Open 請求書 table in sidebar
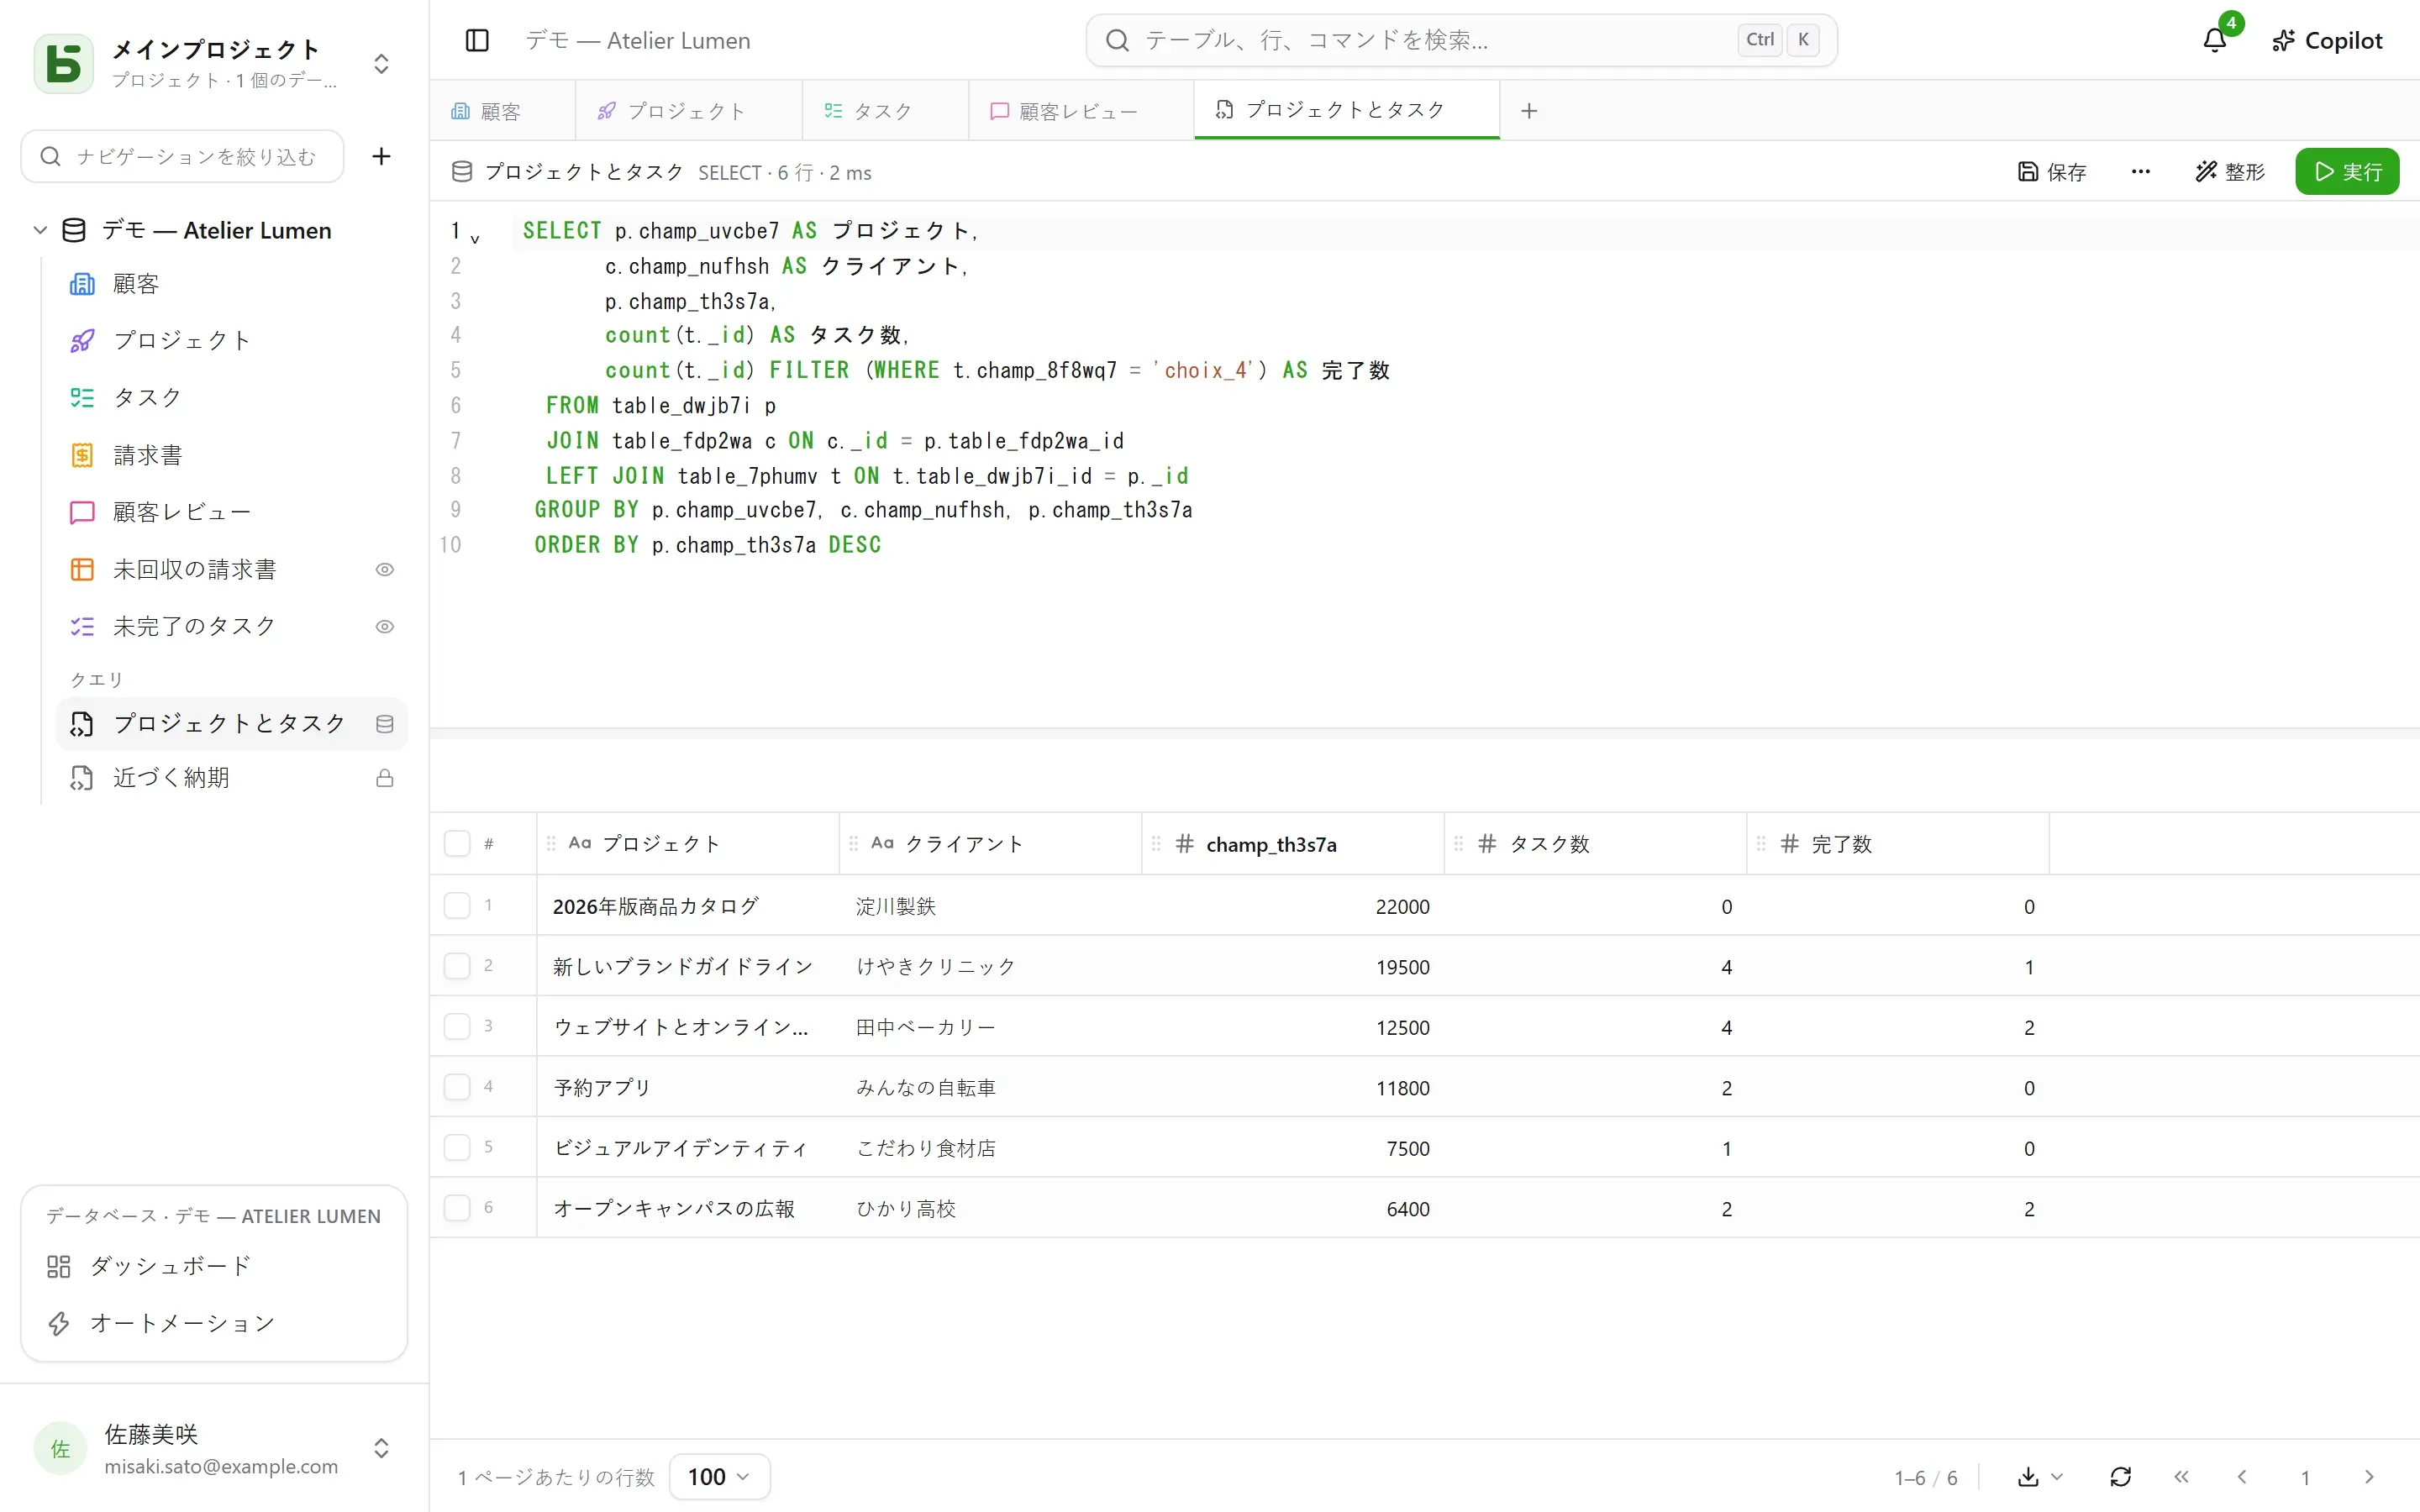Image resolution: width=2420 pixels, height=1512 pixels. [x=232, y=455]
